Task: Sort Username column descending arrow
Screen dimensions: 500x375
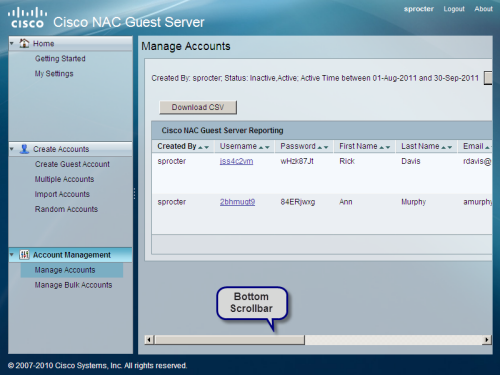Action: (x=267, y=147)
